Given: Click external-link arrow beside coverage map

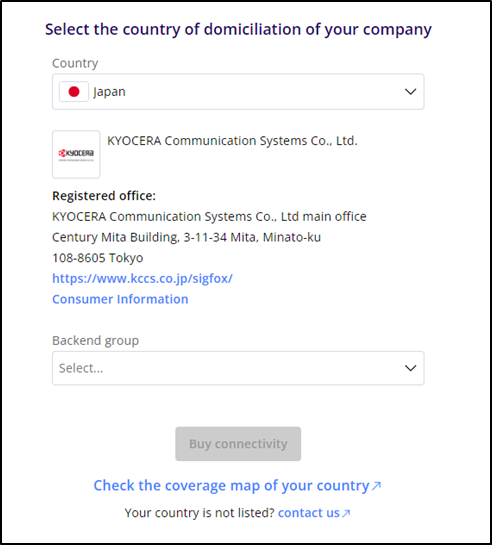Looking at the screenshot, I should pyautogui.click(x=376, y=486).
